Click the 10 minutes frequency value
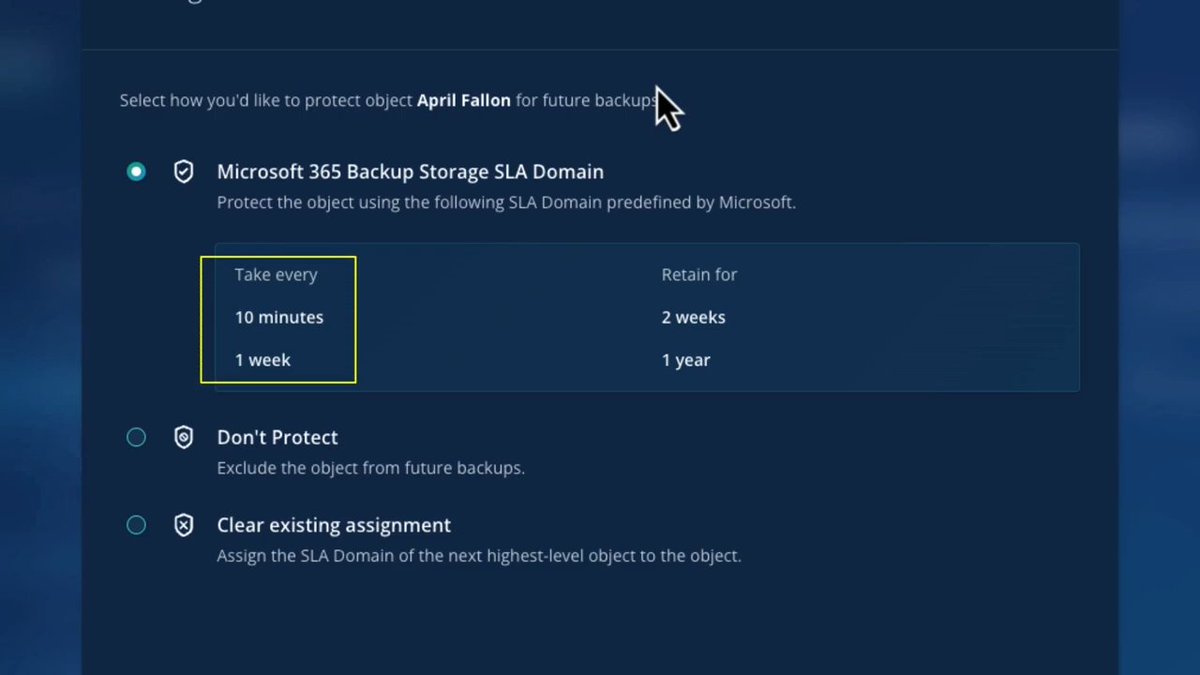The image size is (1200, 675). [279, 317]
